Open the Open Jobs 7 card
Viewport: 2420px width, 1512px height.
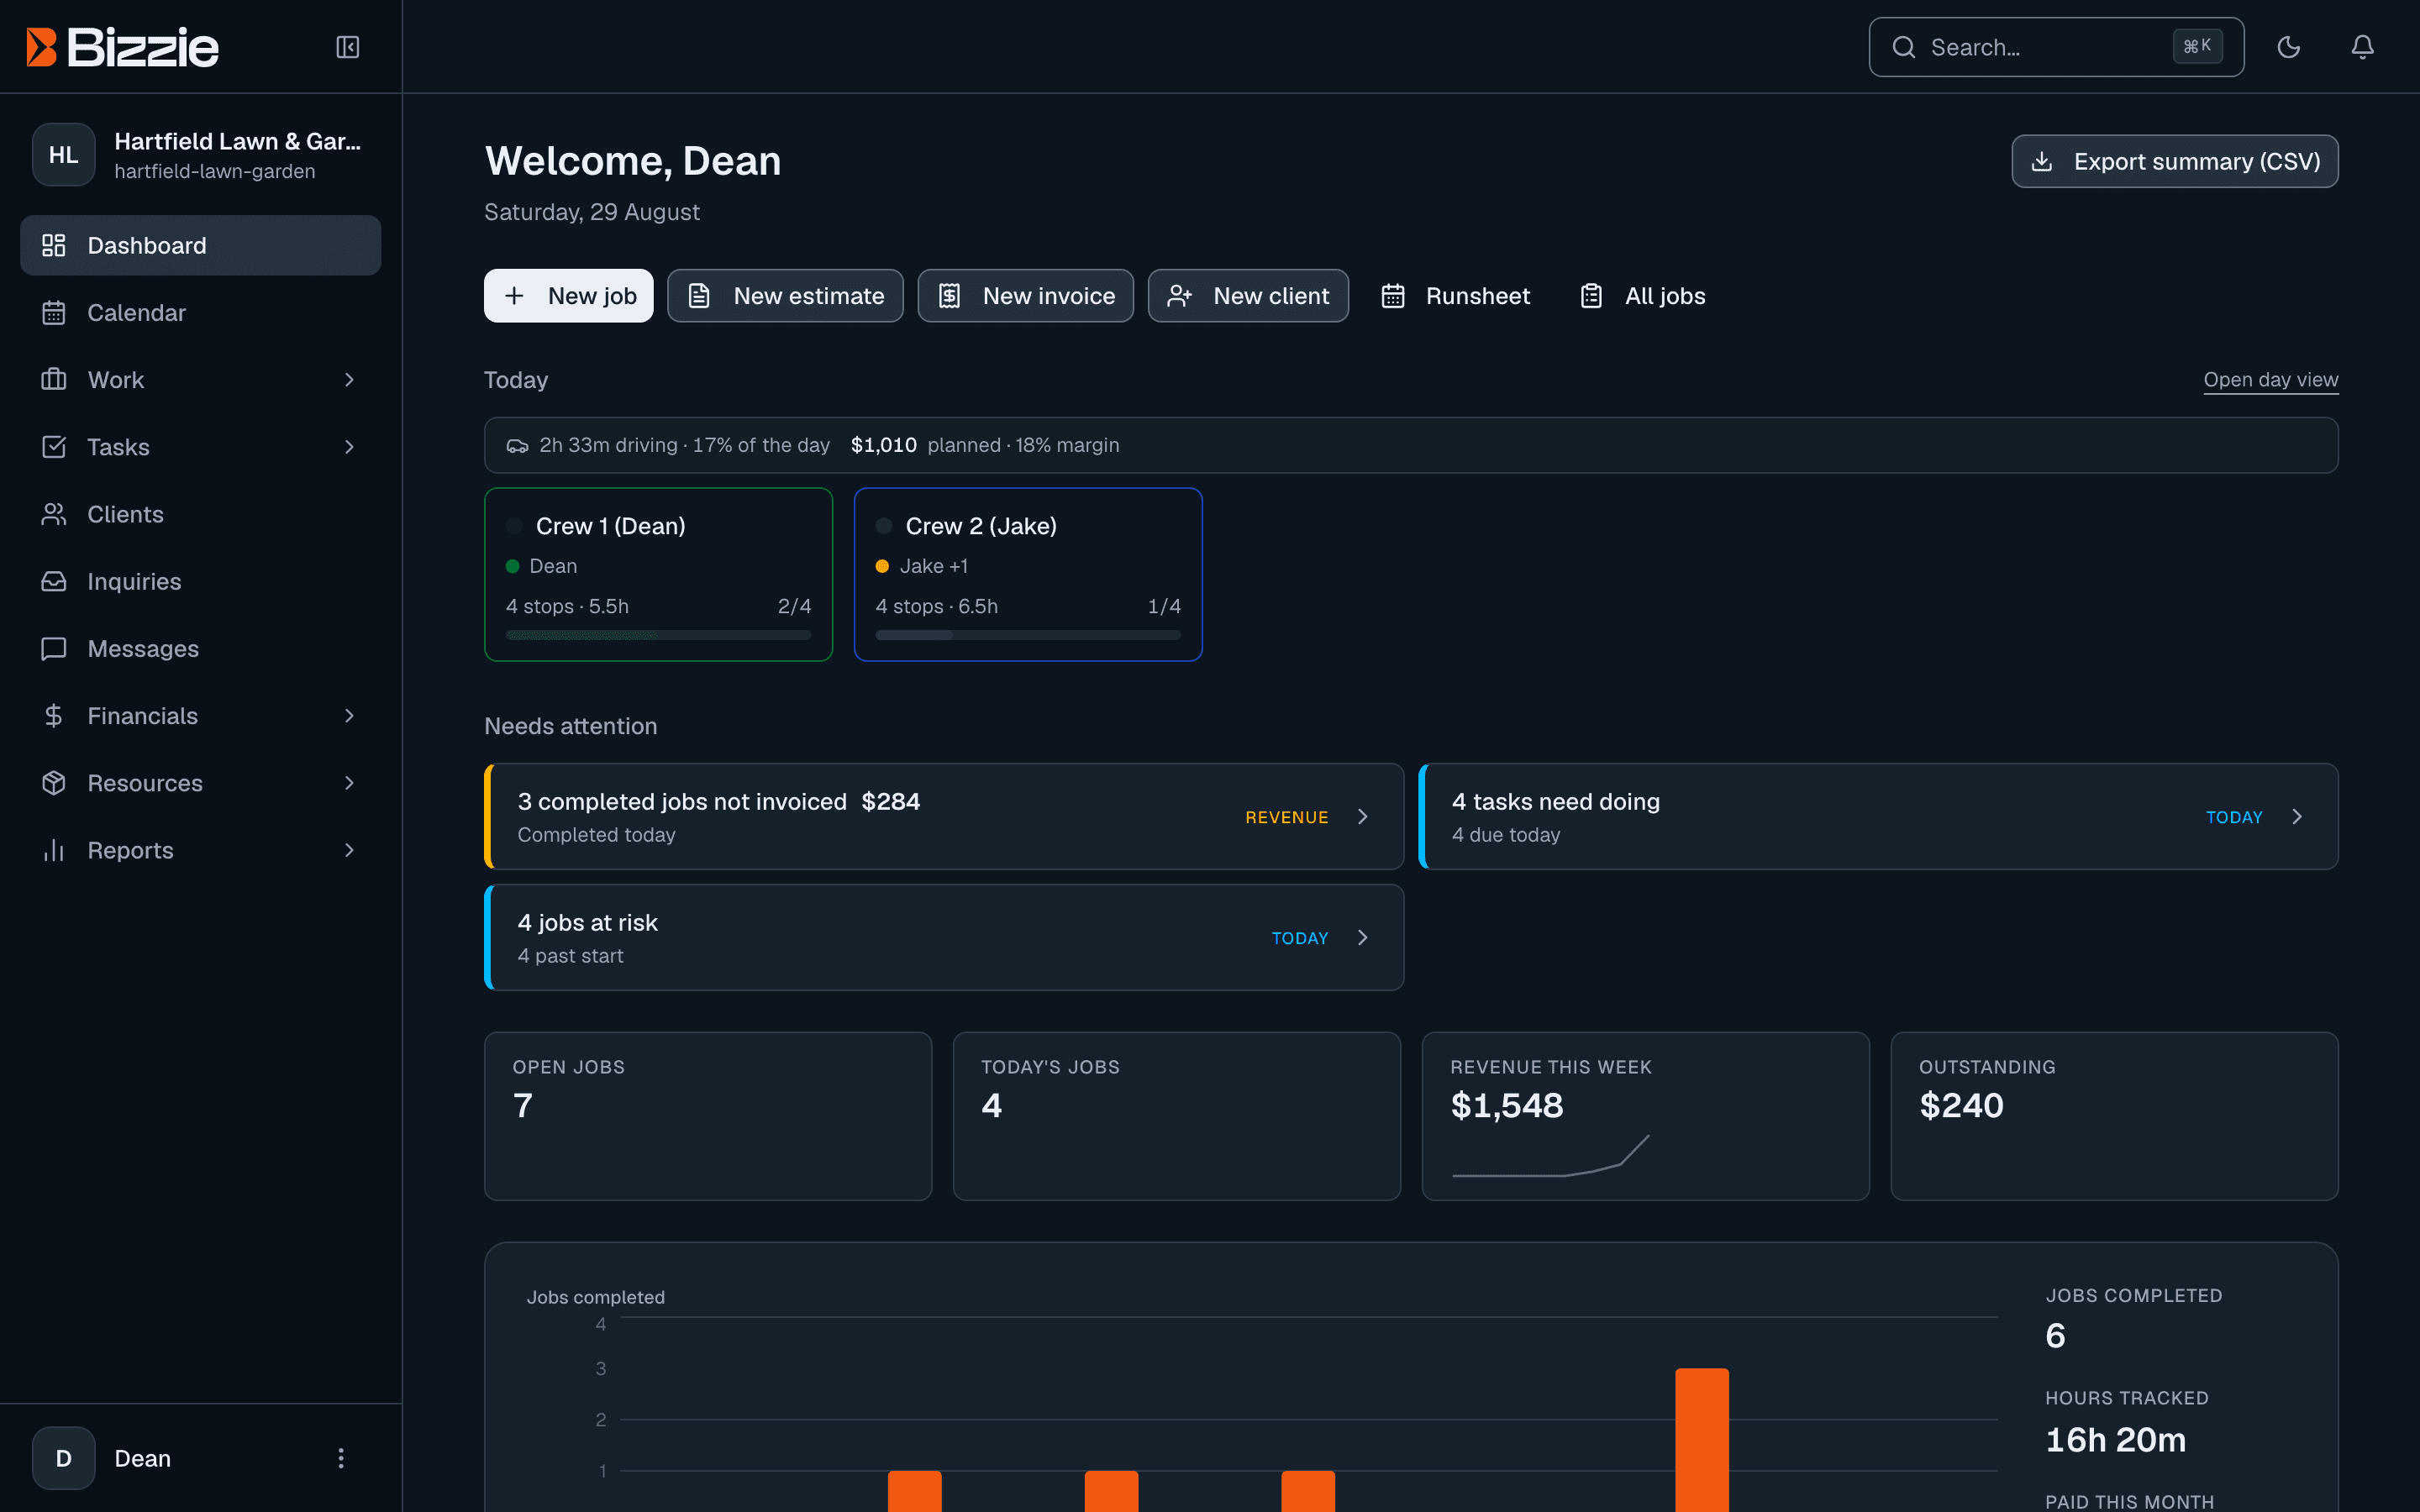708,1116
